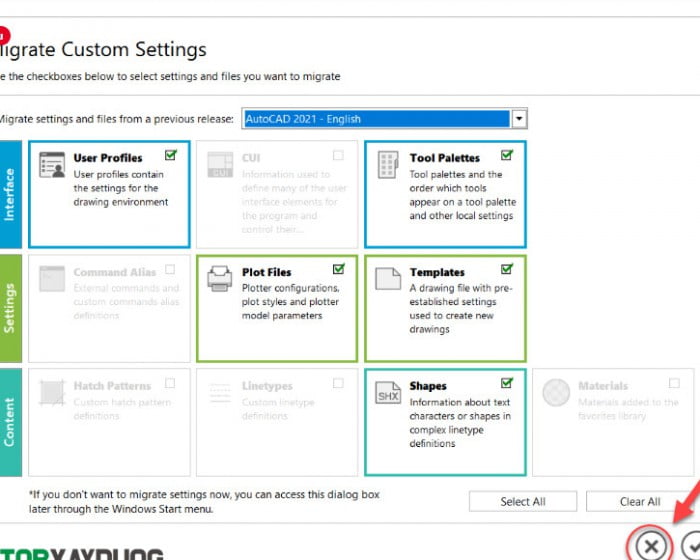Uncheck the Shapes checkbox
Screen dimensions: 700x560
[x=507, y=383]
